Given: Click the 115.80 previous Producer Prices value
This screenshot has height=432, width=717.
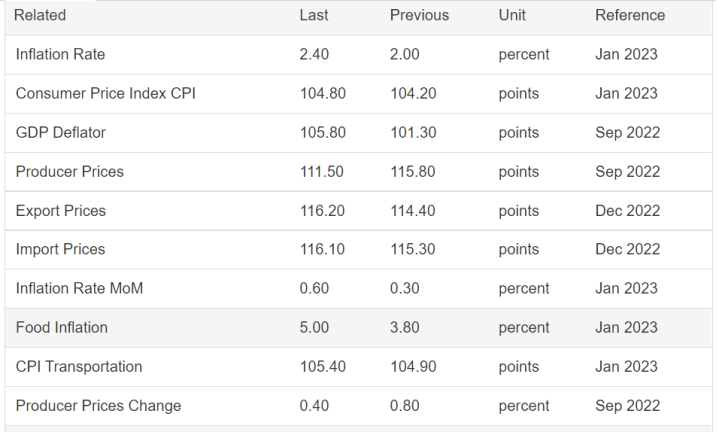Looking at the screenshot, I should pos(413,171).
